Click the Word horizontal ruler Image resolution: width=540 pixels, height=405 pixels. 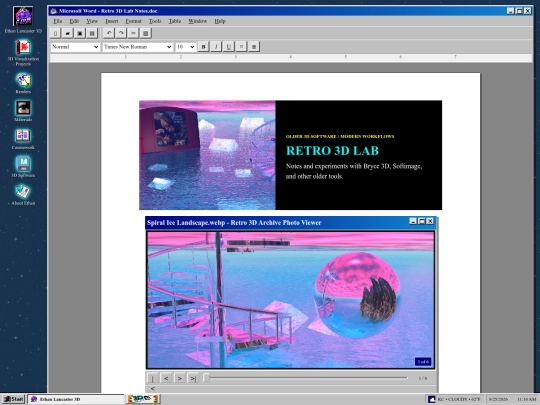(x=291, y=58)
